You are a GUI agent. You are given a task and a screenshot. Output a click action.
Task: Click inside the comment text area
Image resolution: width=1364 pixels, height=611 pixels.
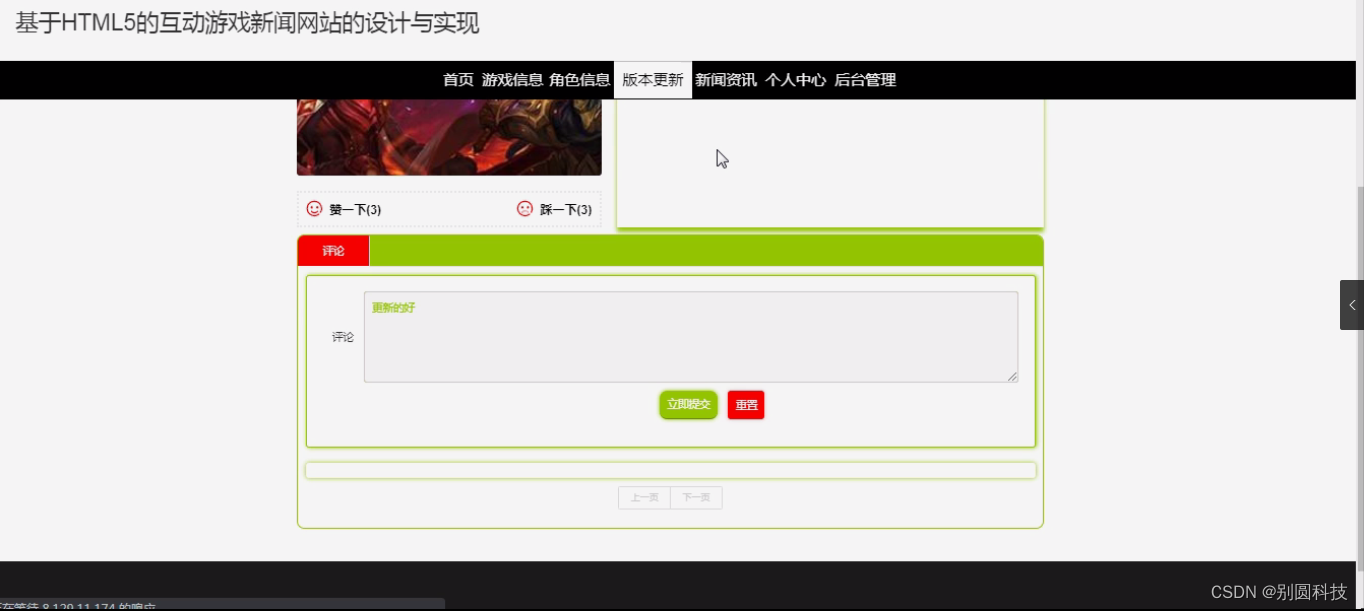pos(690,335)
